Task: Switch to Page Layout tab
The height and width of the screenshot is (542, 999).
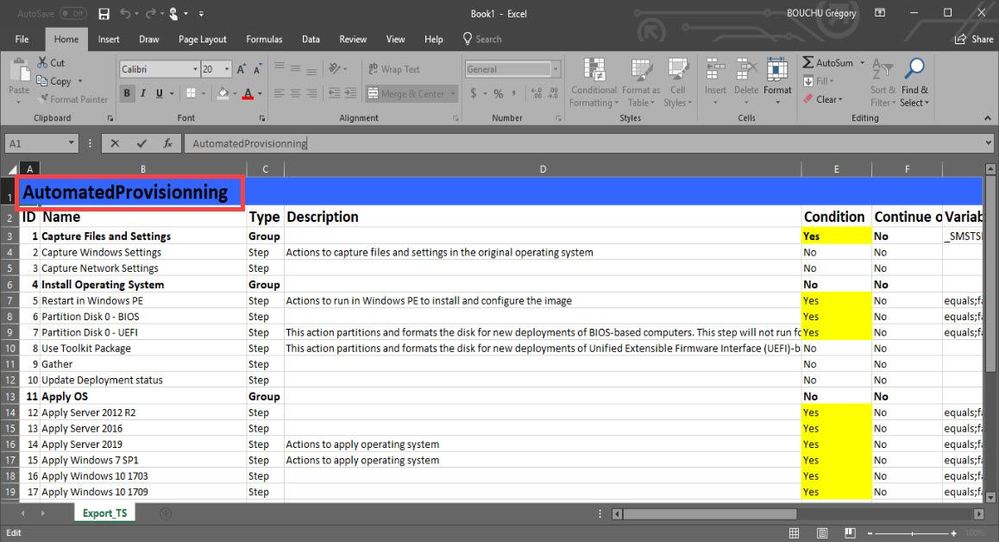Action: (202, 39)
